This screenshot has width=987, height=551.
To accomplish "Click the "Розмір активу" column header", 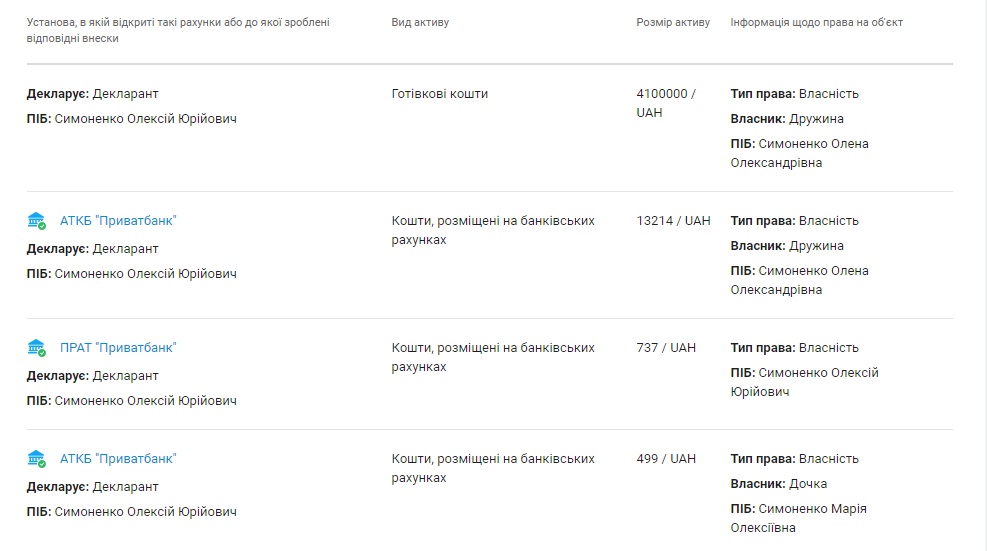I will coord(673,22).
